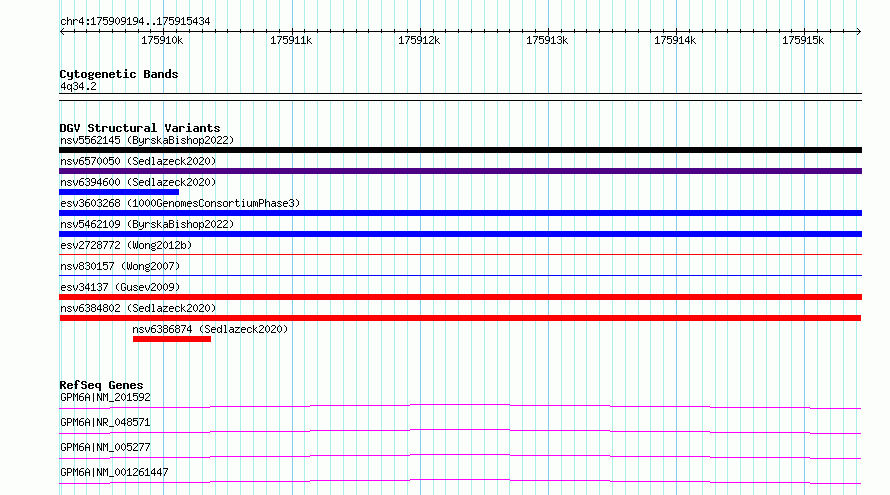
Task: Open nsv6384802 (Sedlazeck2020) variant label
Action: tap(138, 308)
